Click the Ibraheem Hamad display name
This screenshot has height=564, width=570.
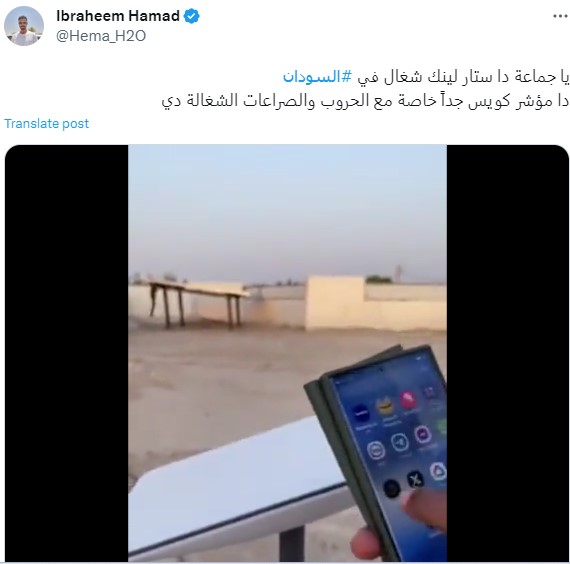coord(118,16)
